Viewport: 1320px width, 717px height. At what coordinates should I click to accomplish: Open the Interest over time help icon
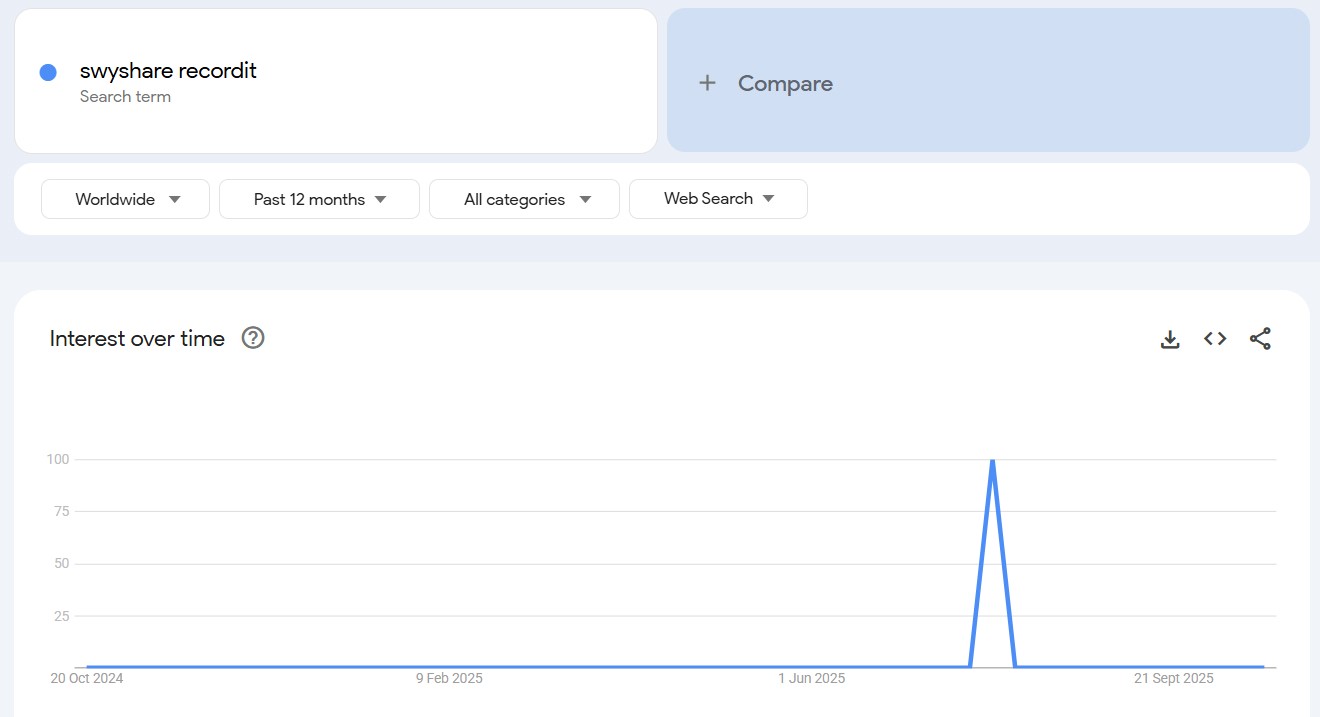click(x=253, y=338)
